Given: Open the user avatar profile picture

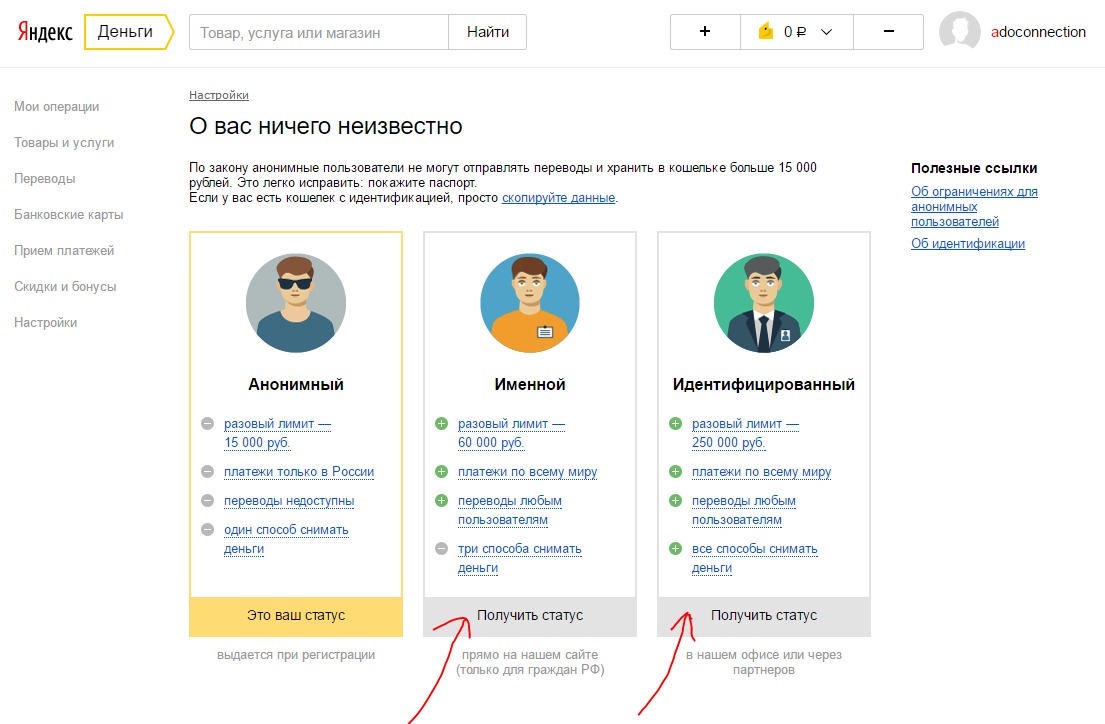Looking at the screenshot, I should pyautogui.click(x=960, y=32).
